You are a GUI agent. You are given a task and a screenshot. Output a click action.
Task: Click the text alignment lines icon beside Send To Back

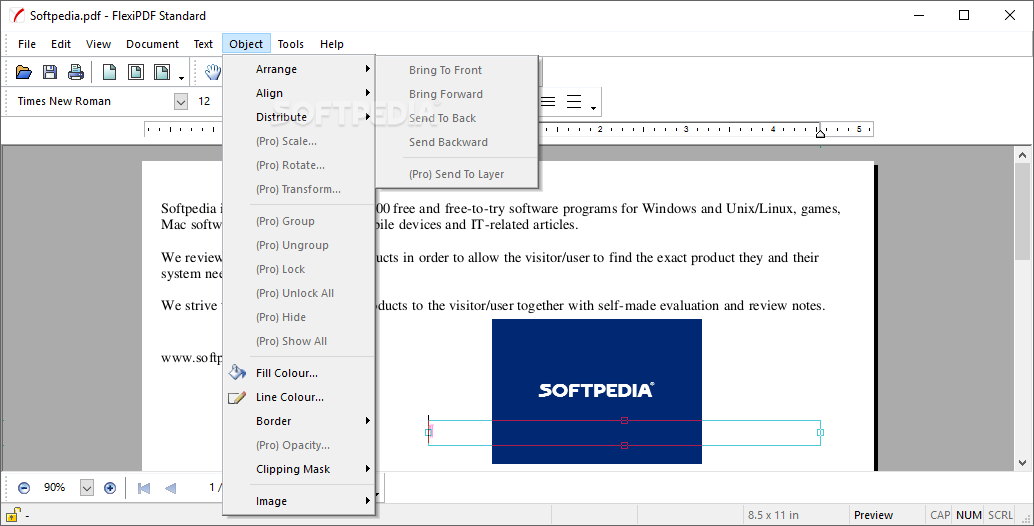coord(548,102)
